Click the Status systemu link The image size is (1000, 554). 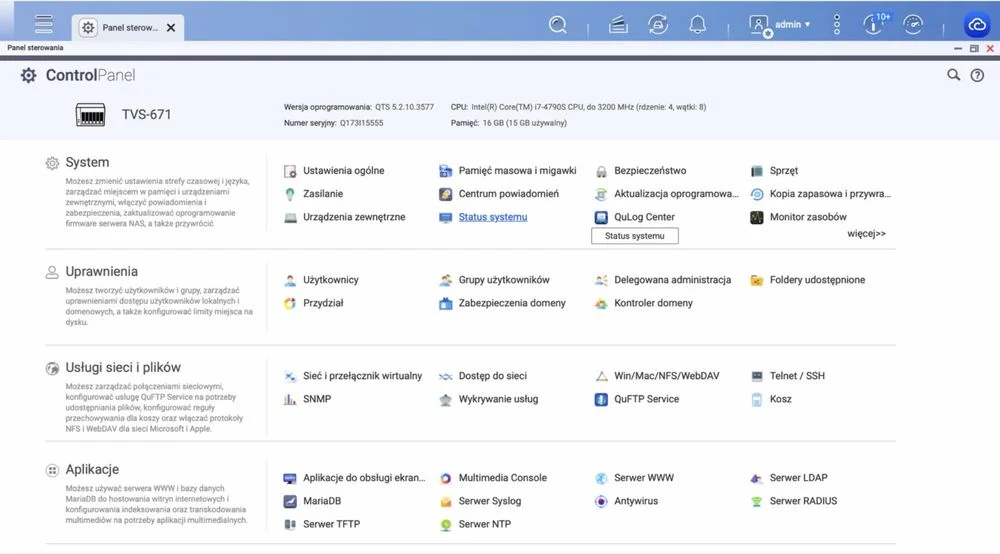pyautogui.click(x=492, y=217)
